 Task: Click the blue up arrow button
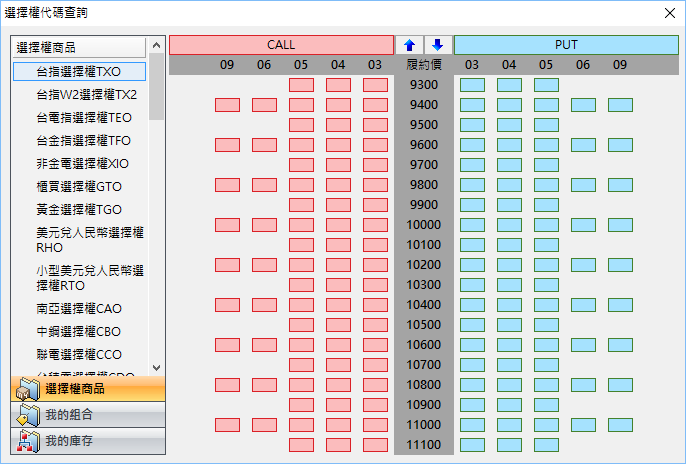[x=409, y=45]
